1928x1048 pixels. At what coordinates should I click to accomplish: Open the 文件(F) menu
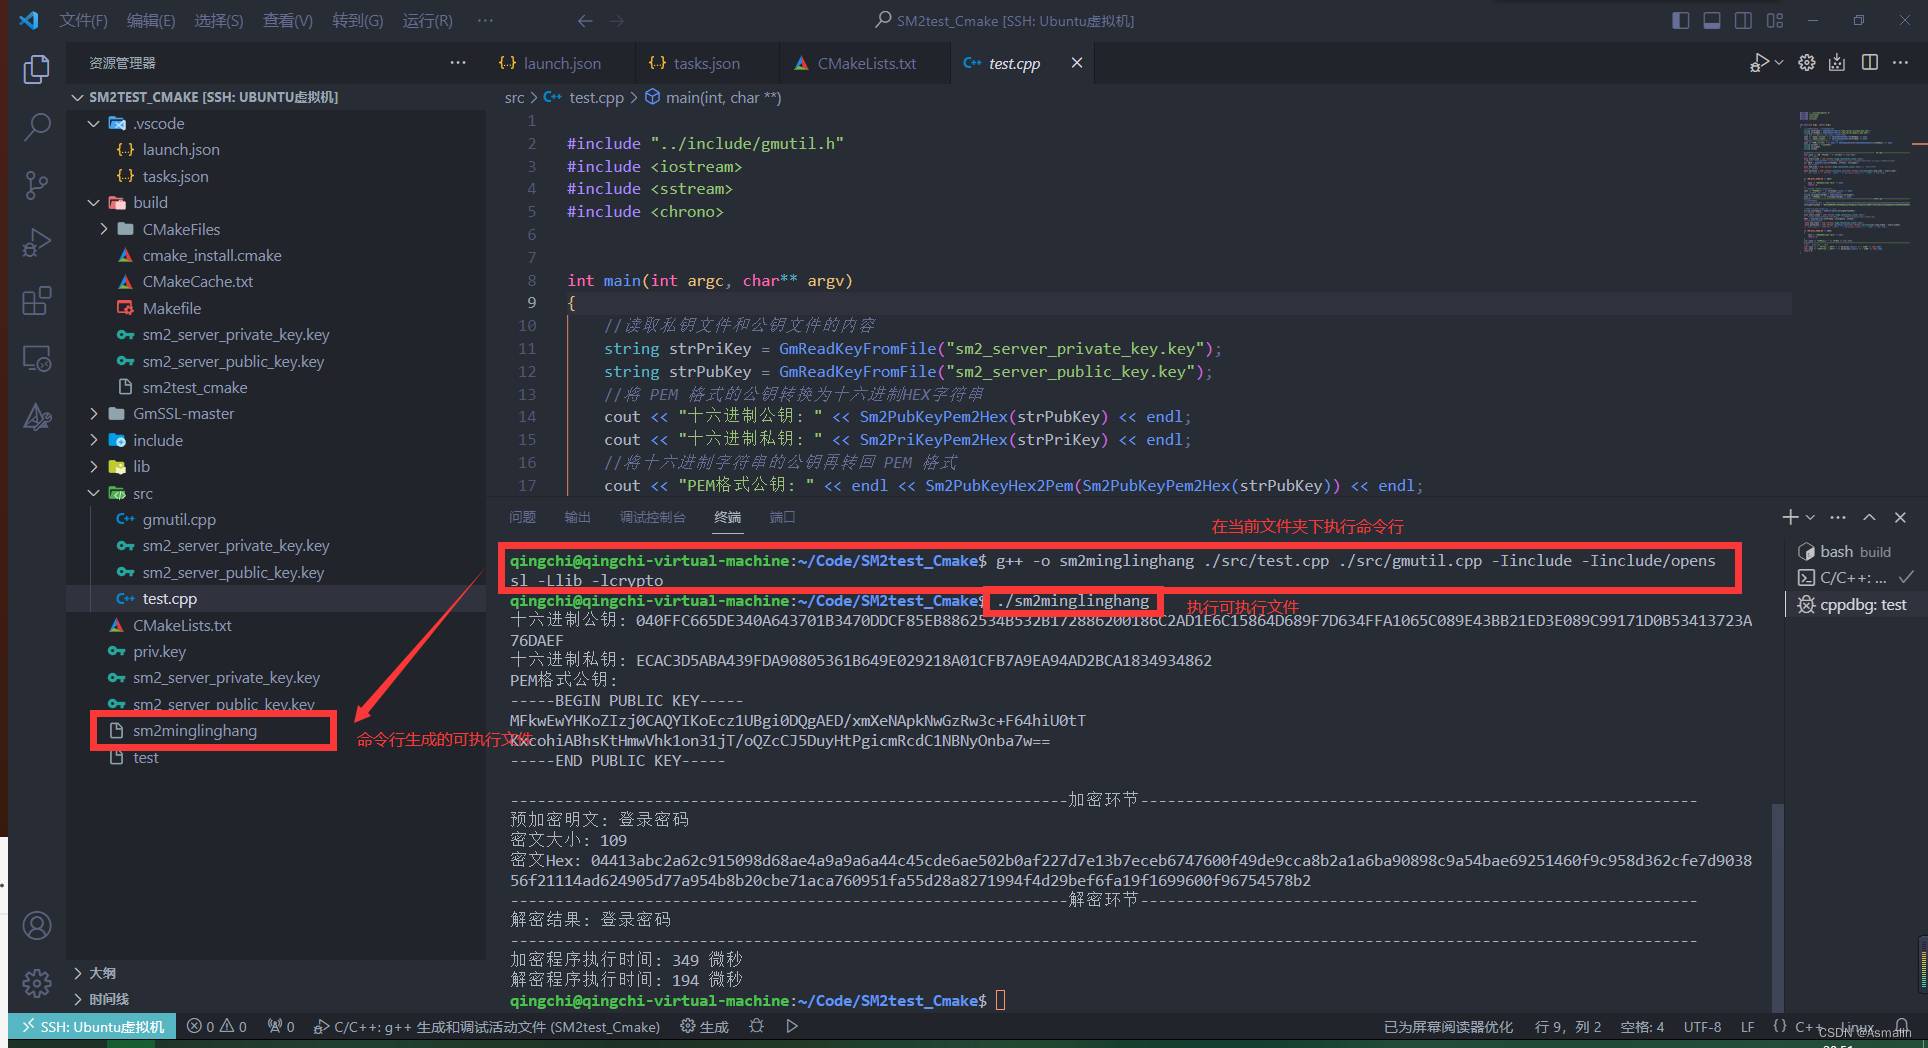83,20
